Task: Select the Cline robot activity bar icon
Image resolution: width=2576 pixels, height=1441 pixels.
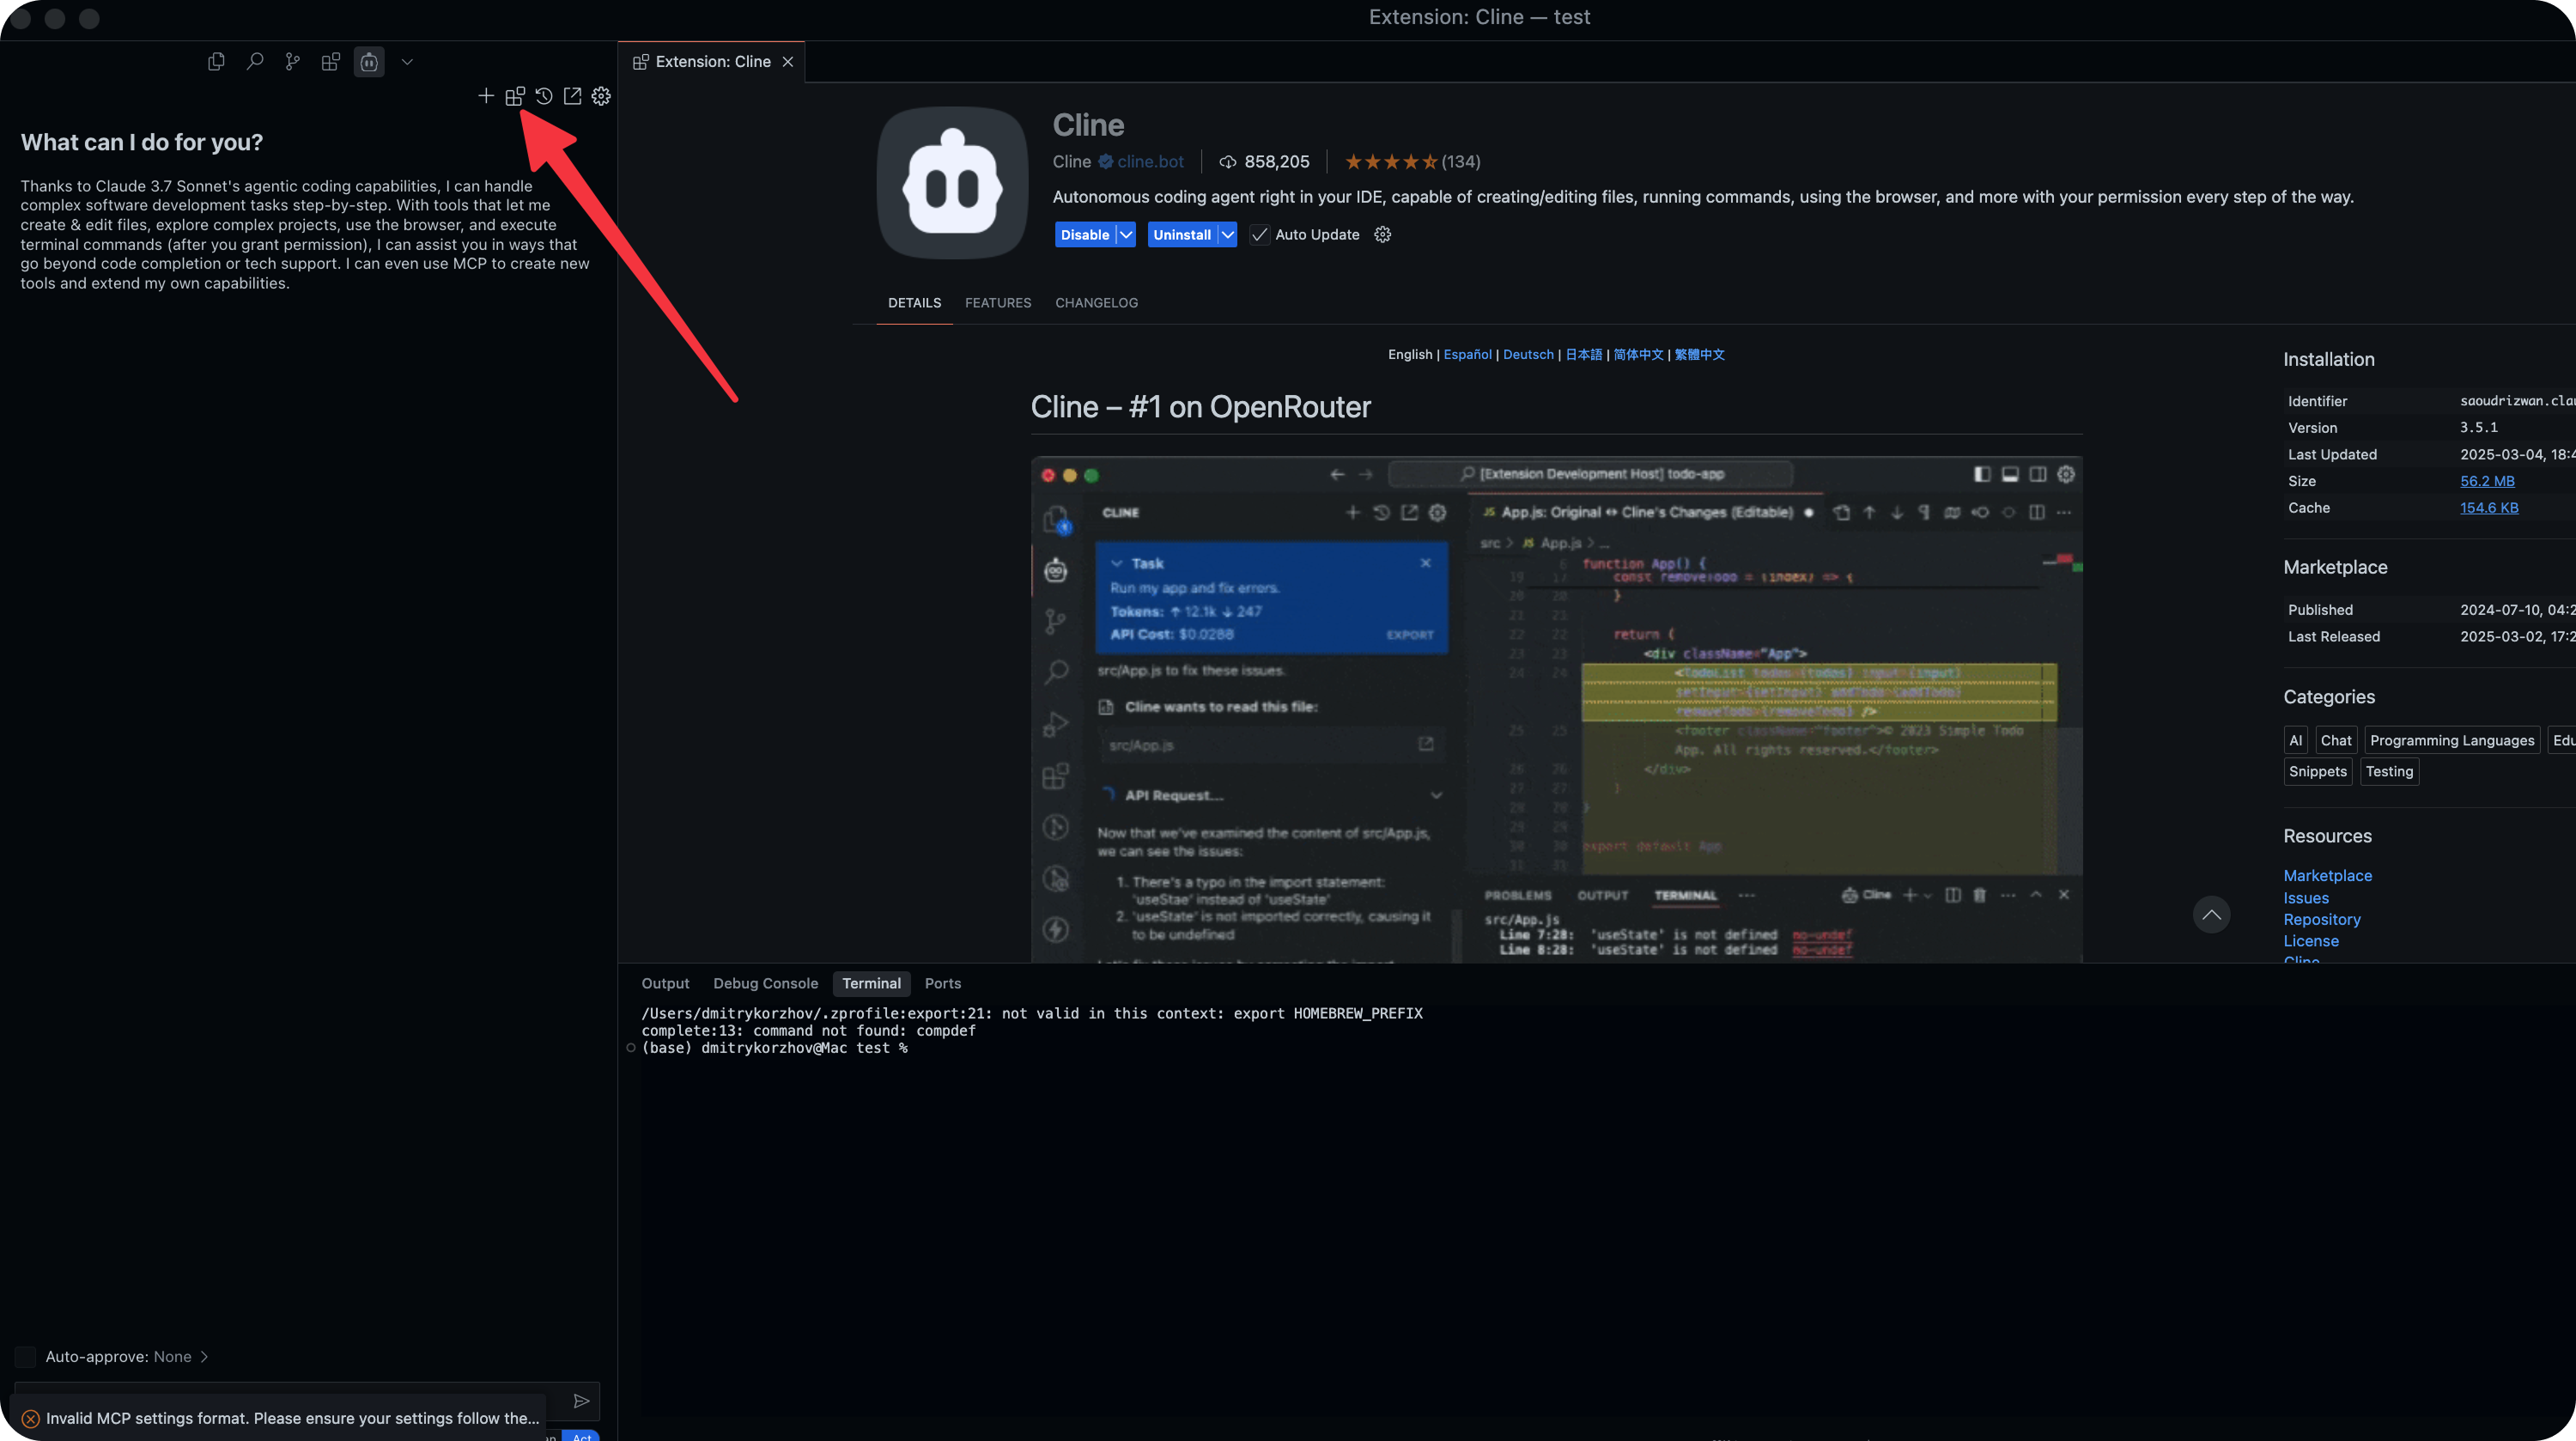Action: point(369,61)
